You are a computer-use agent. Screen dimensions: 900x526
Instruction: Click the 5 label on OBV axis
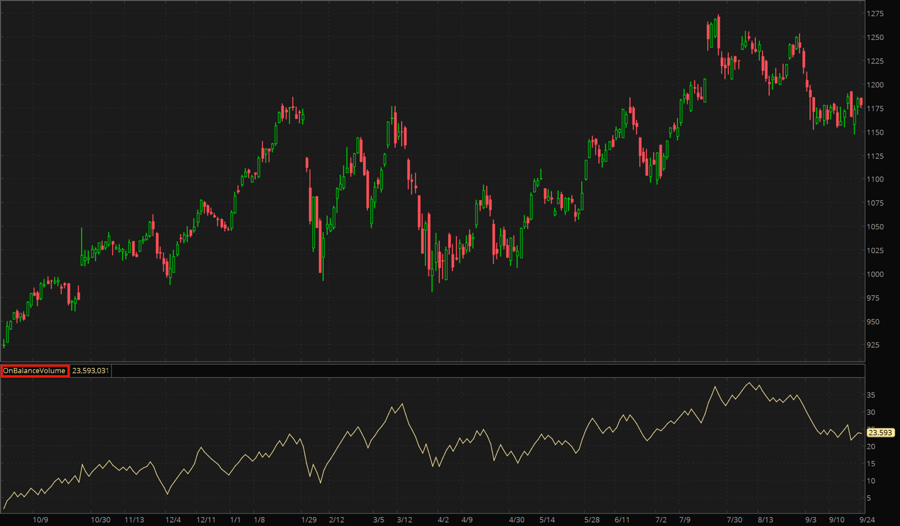point(871,498)
